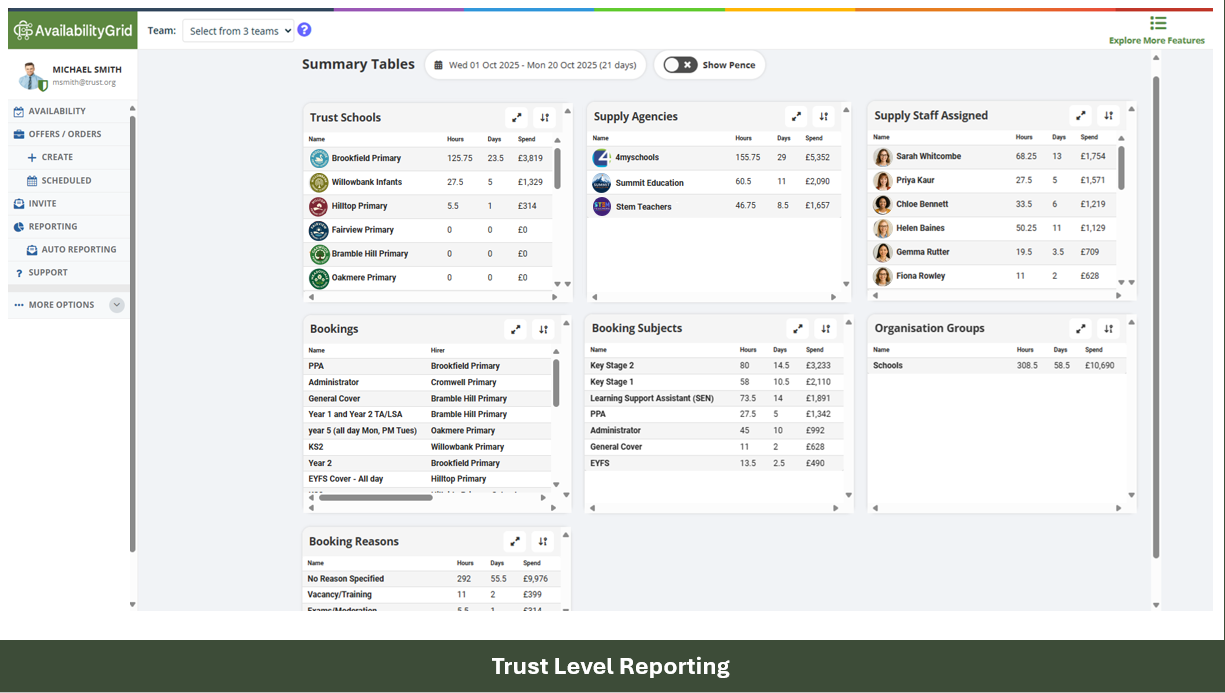1225x693 pixels.
Task: Click the Bookings table horizontal scrollbar
Action: pyautogui.click(x=376, y=497)
